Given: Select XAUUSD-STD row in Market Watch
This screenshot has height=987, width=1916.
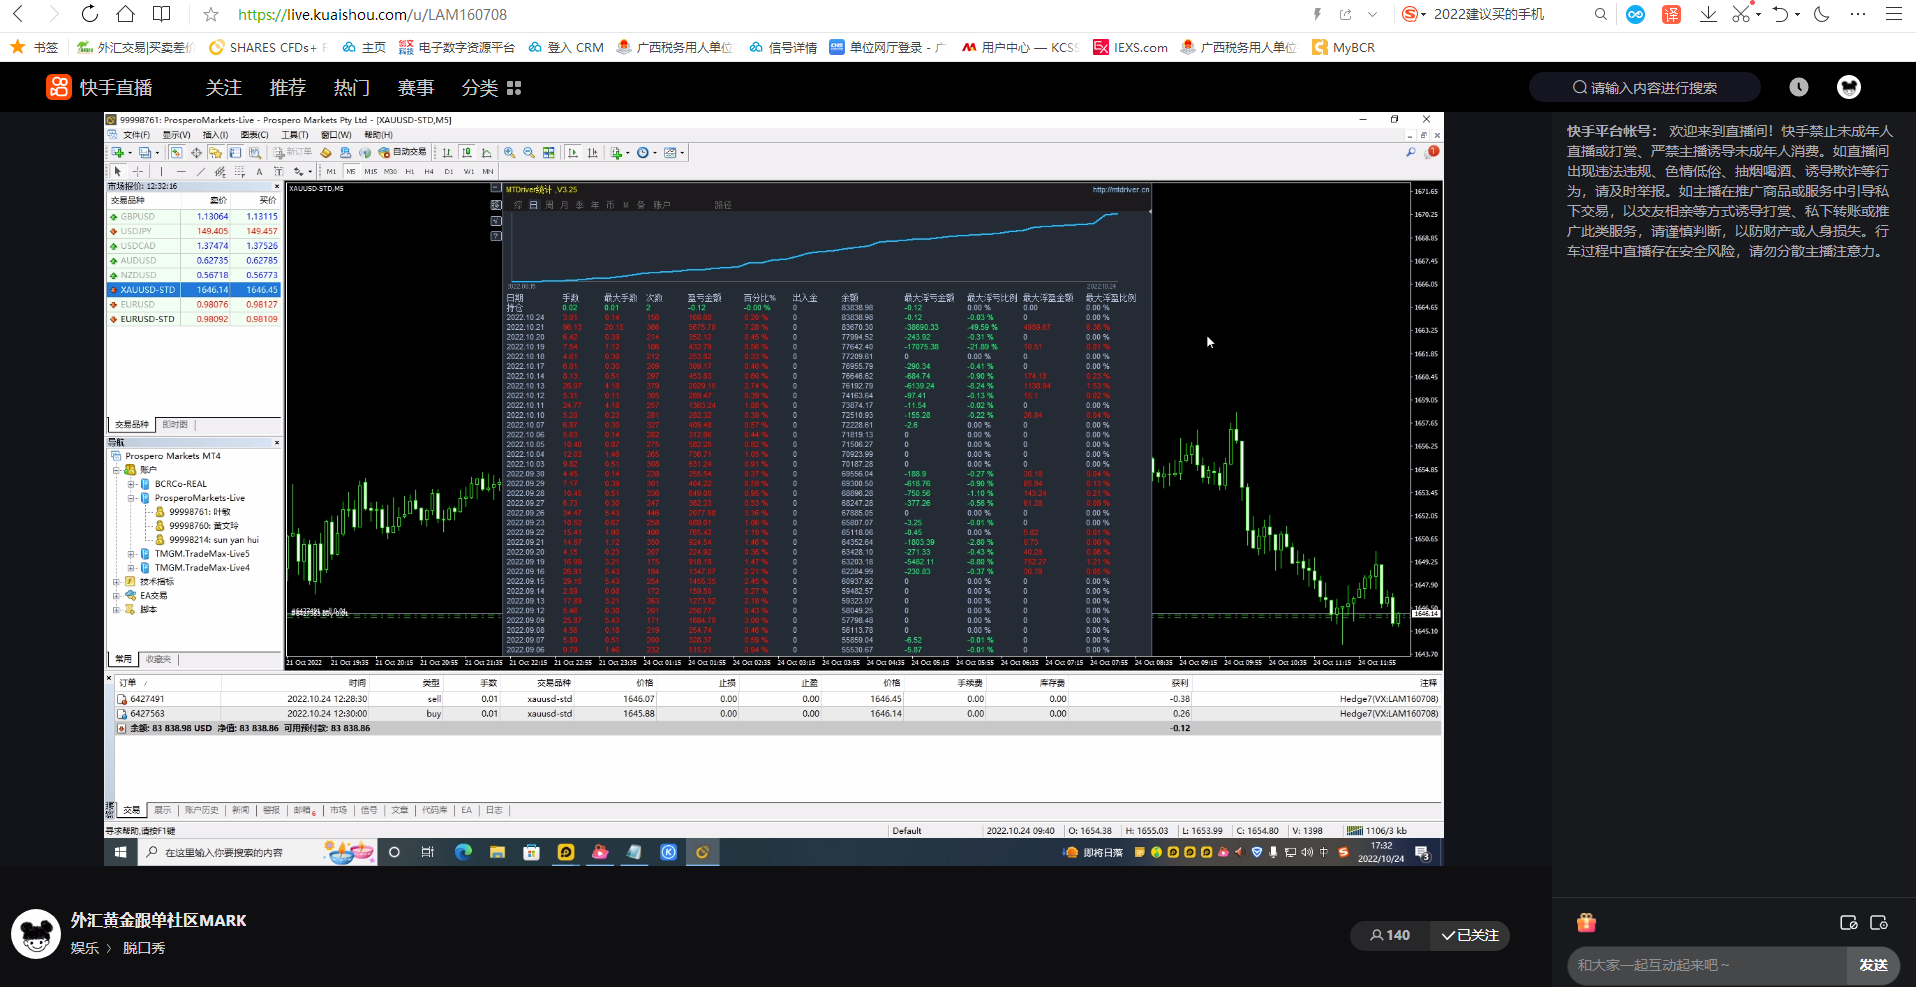Looking at the screenshot, I should [x=194, y=290].
